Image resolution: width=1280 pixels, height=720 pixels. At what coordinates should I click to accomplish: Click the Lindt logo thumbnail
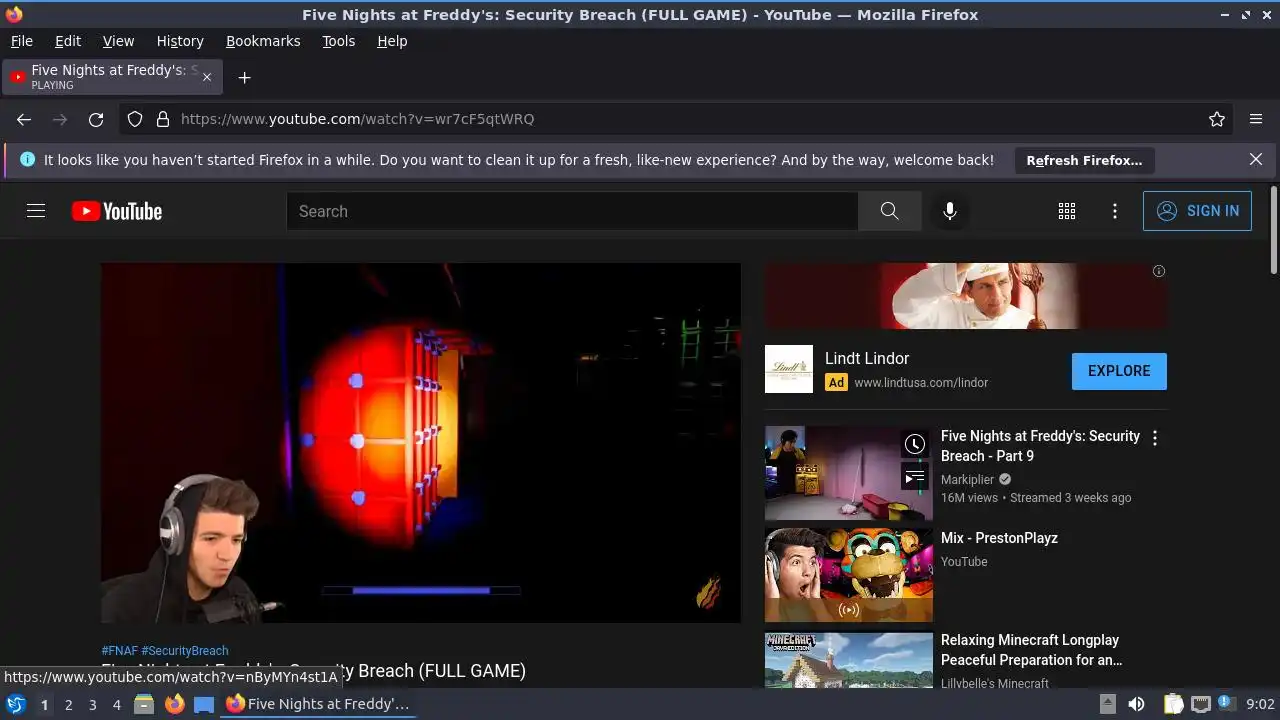coord(789,369)
